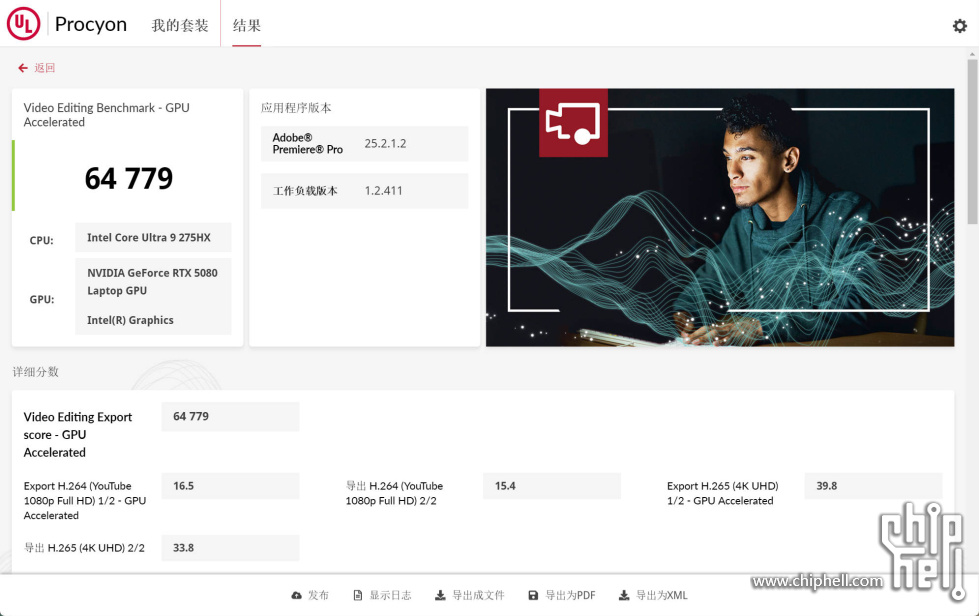Click the 应用程序版本 heading
This screenshot has width=979, height=616.
point(296,108)
